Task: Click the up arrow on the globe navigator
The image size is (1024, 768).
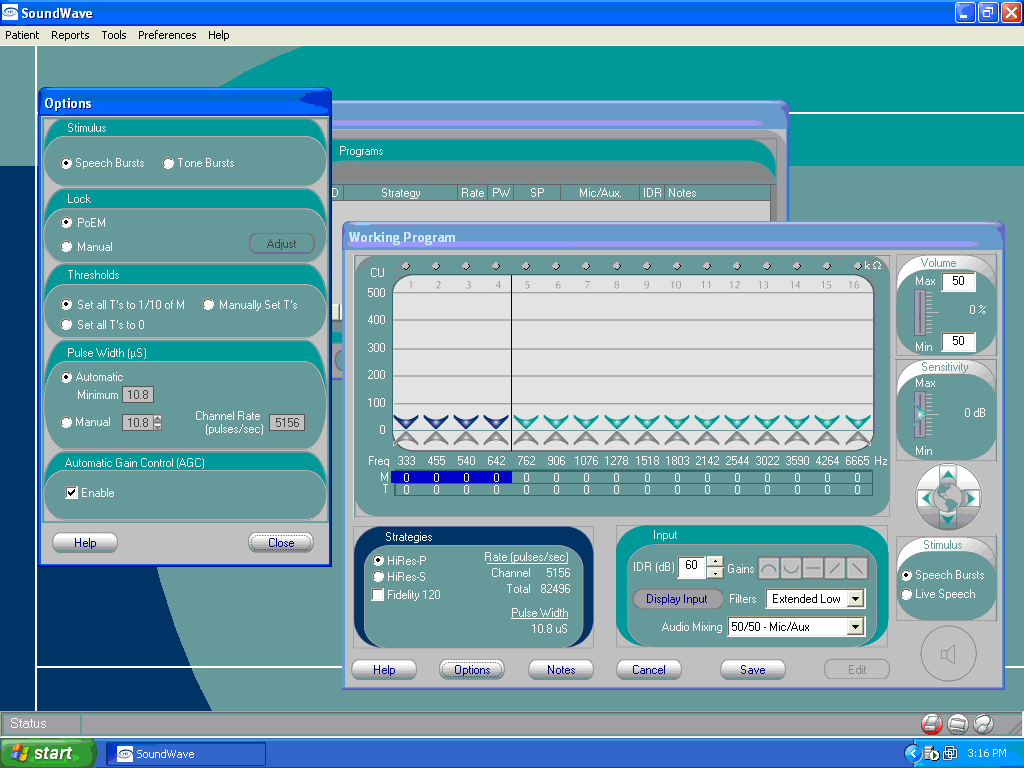Action: pos(948,474)
